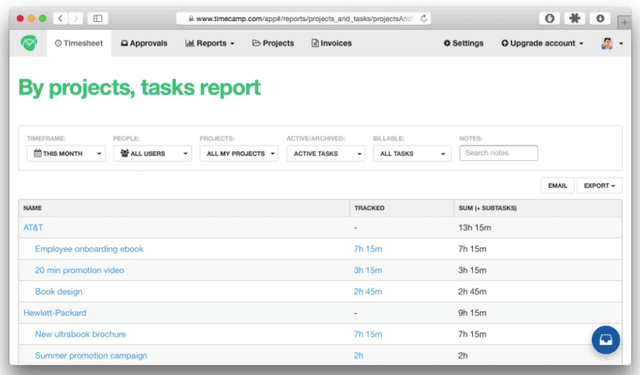Open the browser downloads icon
The image size is (640, 375).
[600, 18]
